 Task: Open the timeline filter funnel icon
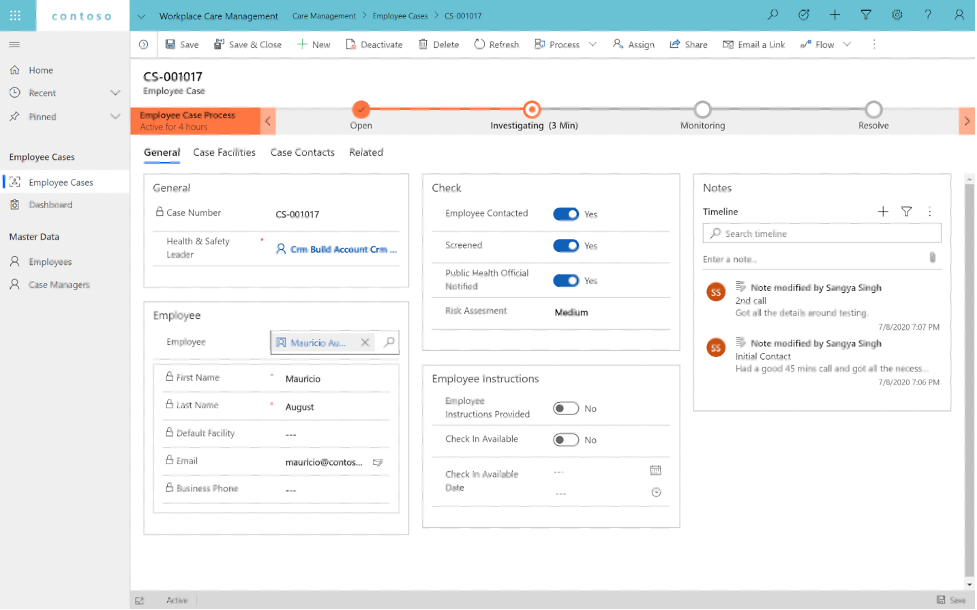[x=907, y=212]
